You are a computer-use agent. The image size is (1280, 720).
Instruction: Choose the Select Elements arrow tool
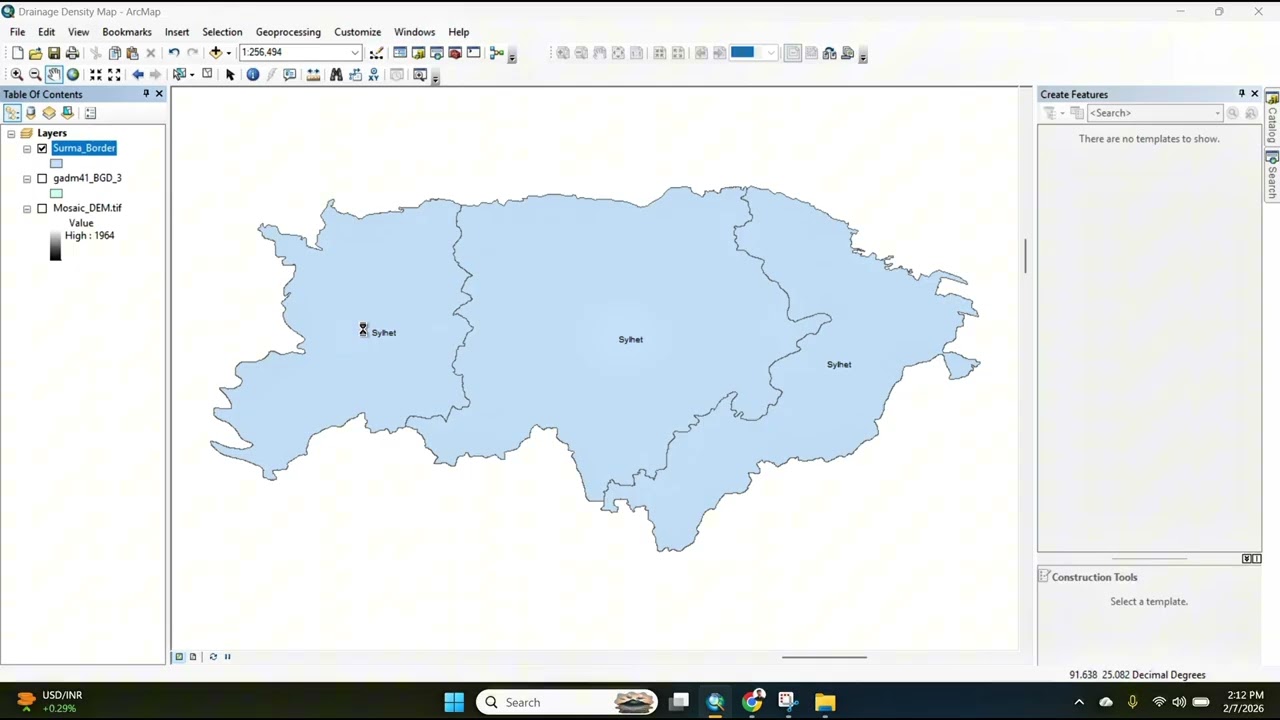pyautogui.click(x=230, y=74)
